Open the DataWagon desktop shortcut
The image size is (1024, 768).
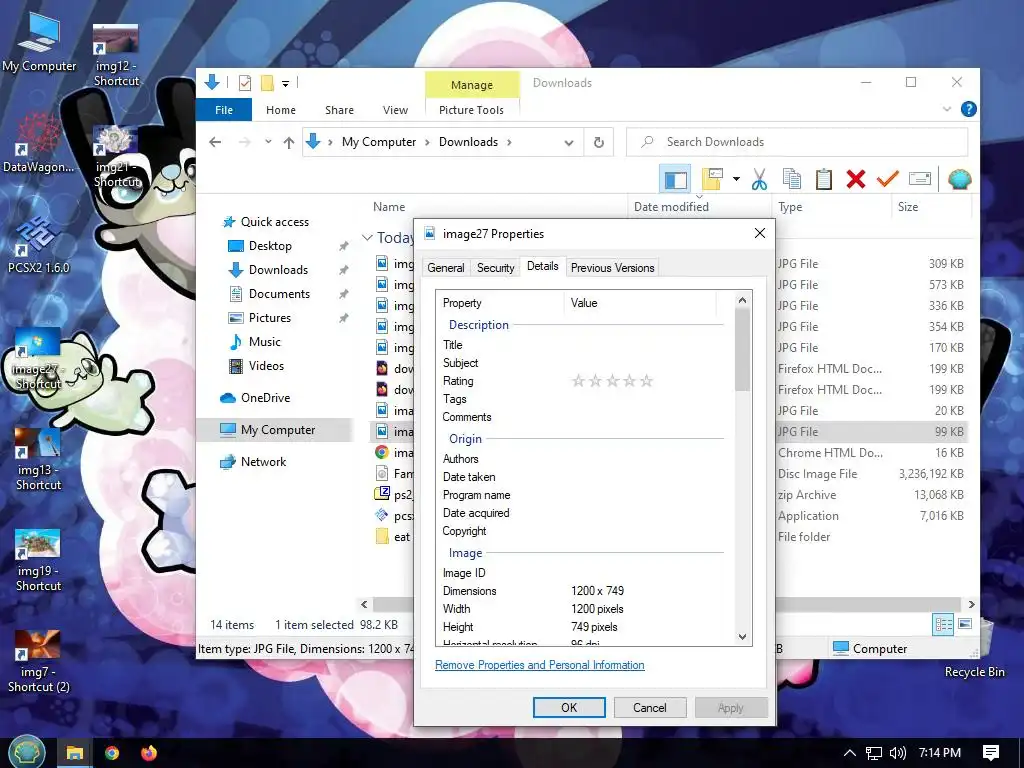pos(39,143)
